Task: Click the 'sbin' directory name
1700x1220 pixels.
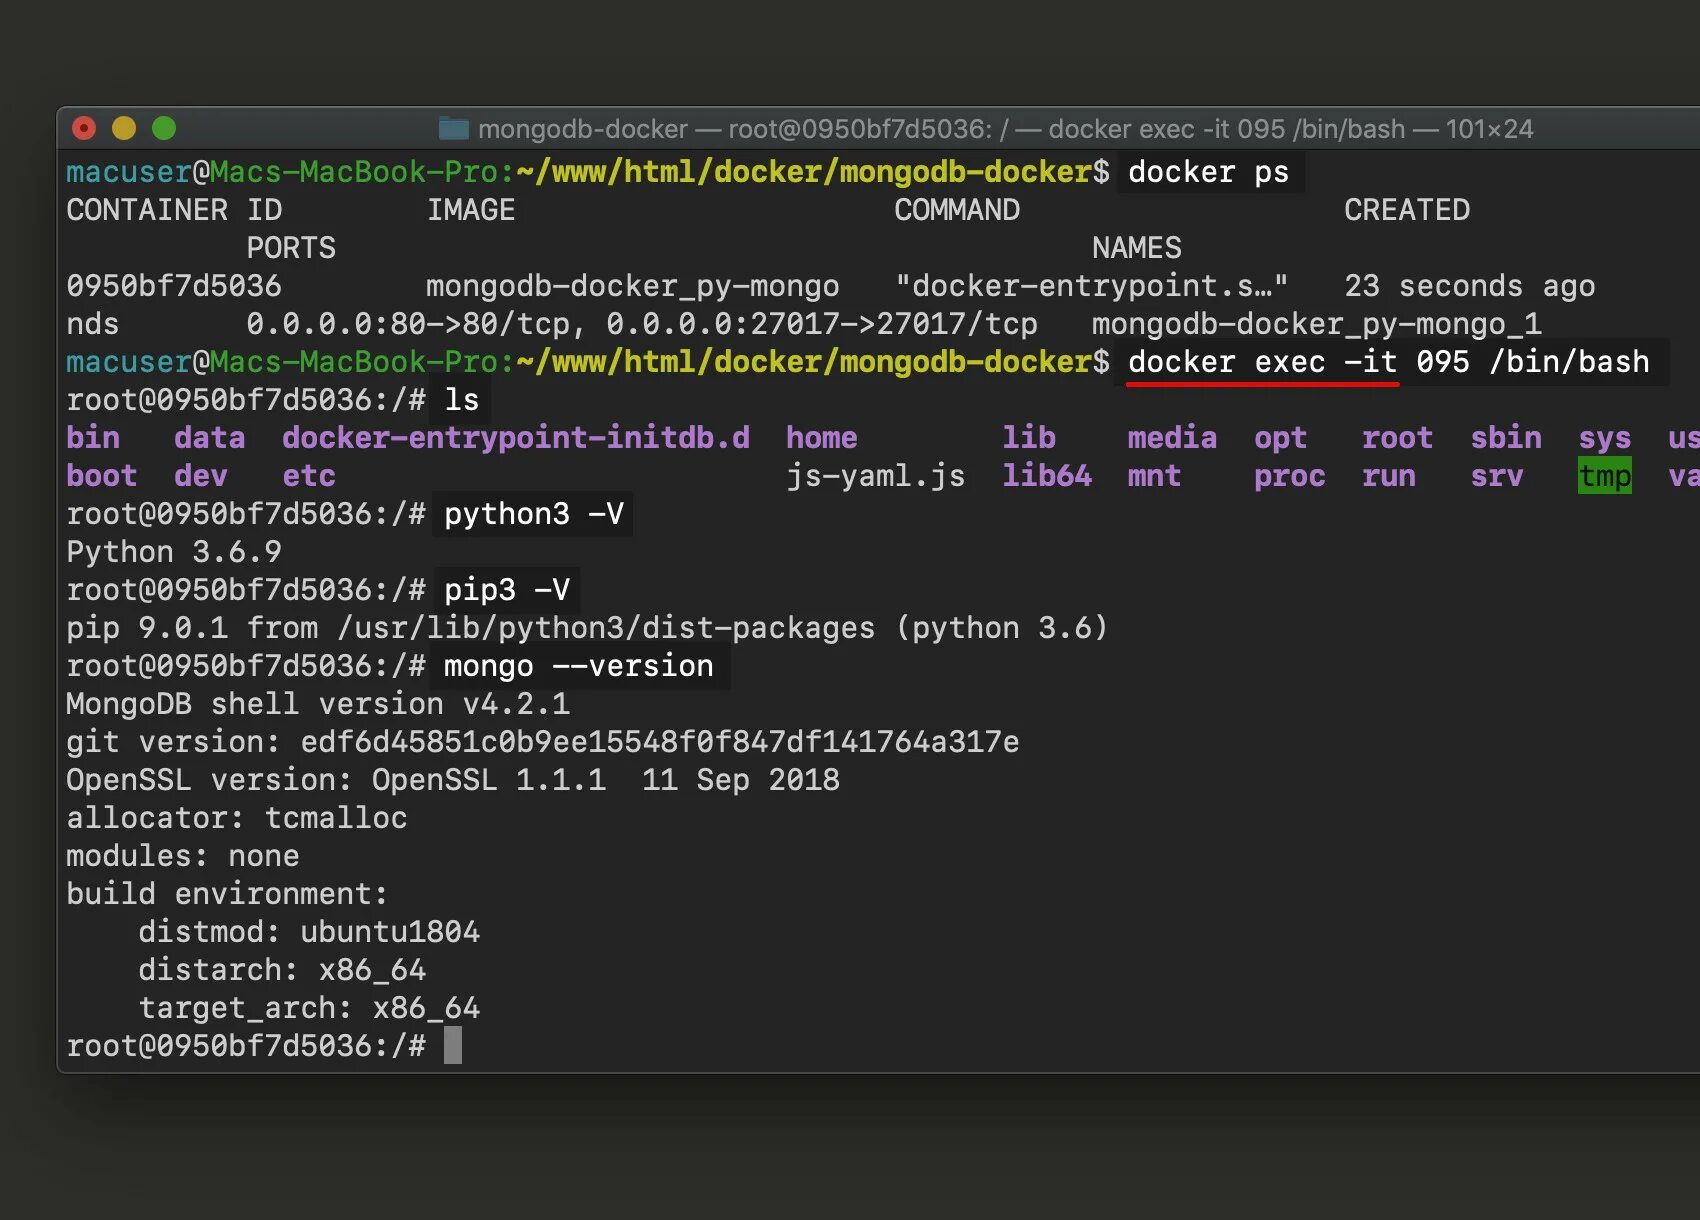Action: point(1506,438)
